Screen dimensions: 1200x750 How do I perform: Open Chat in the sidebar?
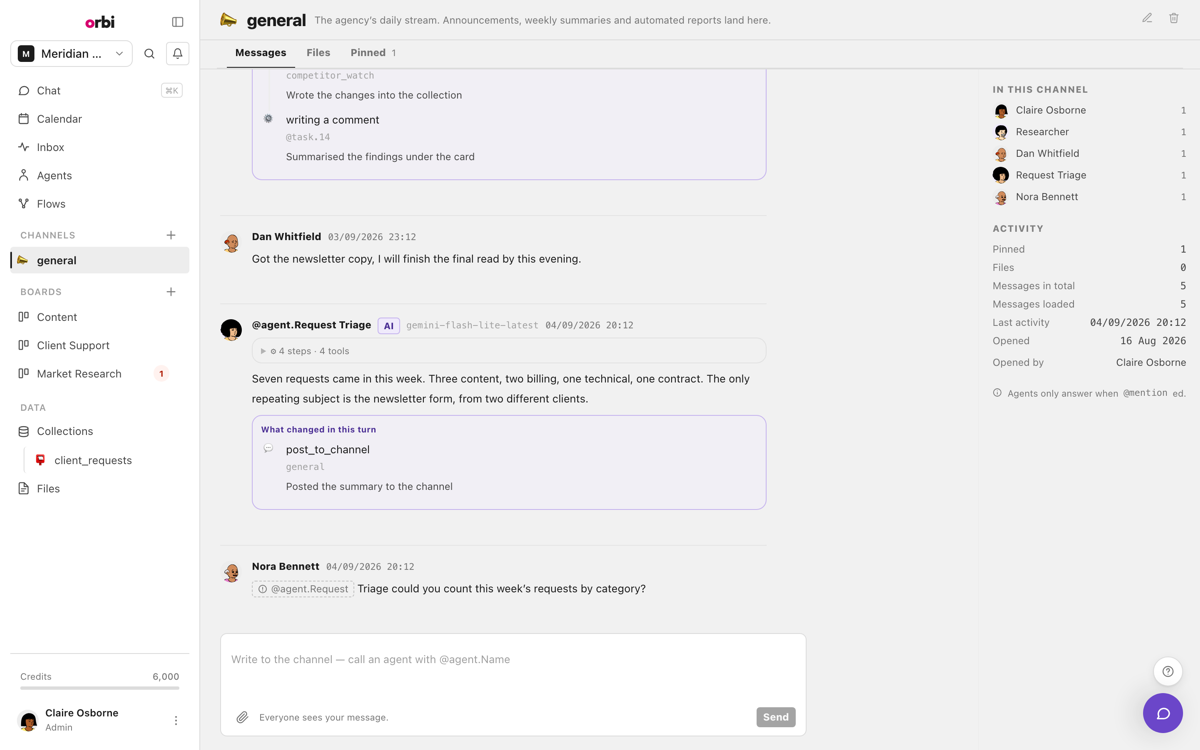(100, 91)
